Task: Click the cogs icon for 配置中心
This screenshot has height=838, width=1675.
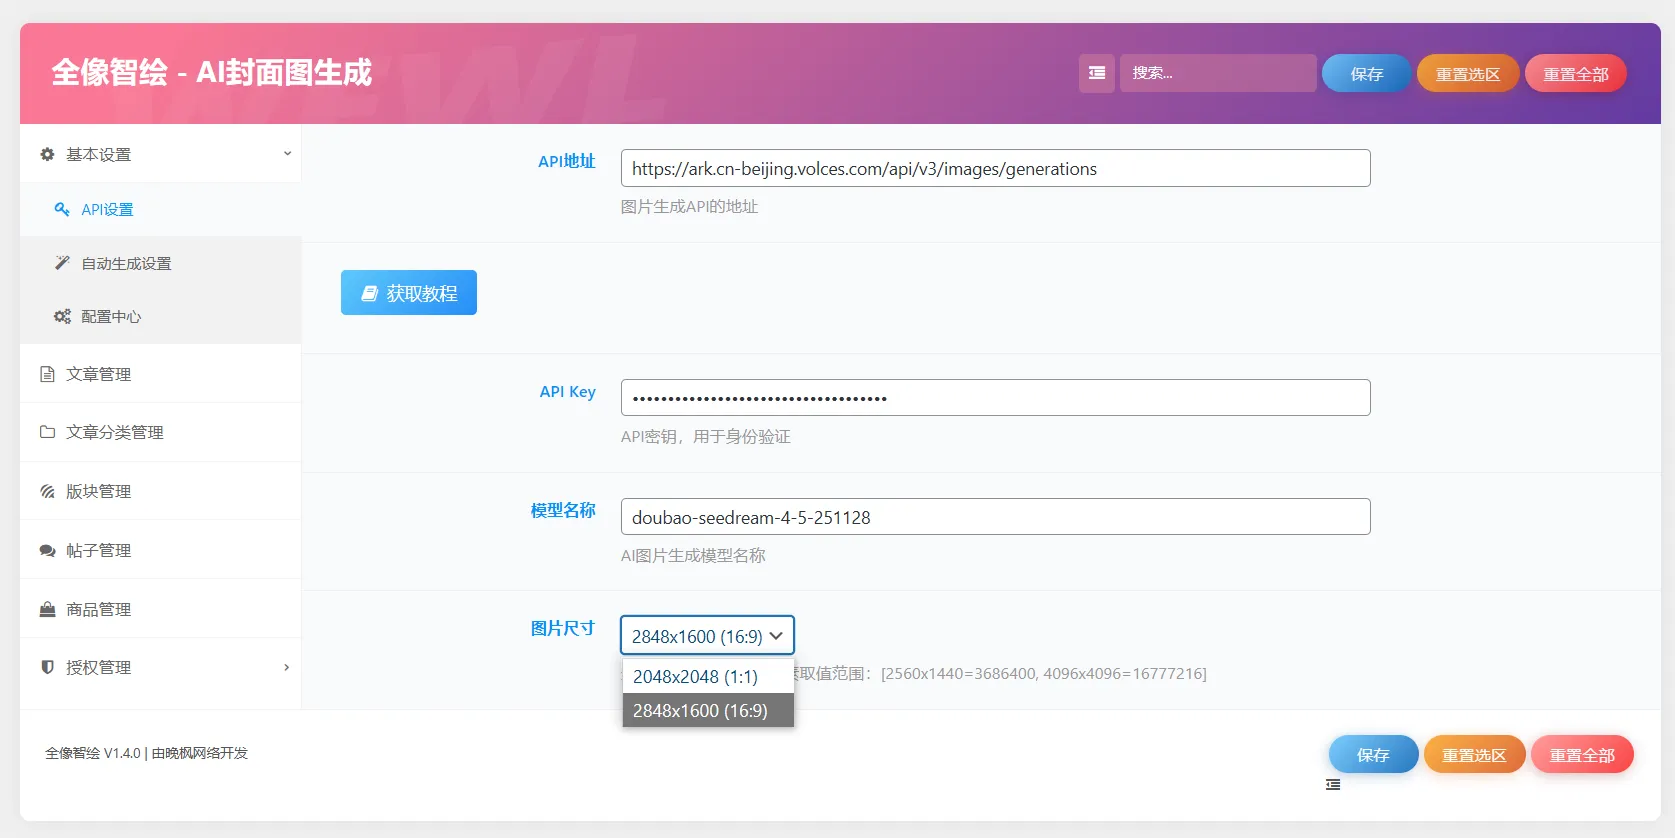Action: tap(62, 316)
